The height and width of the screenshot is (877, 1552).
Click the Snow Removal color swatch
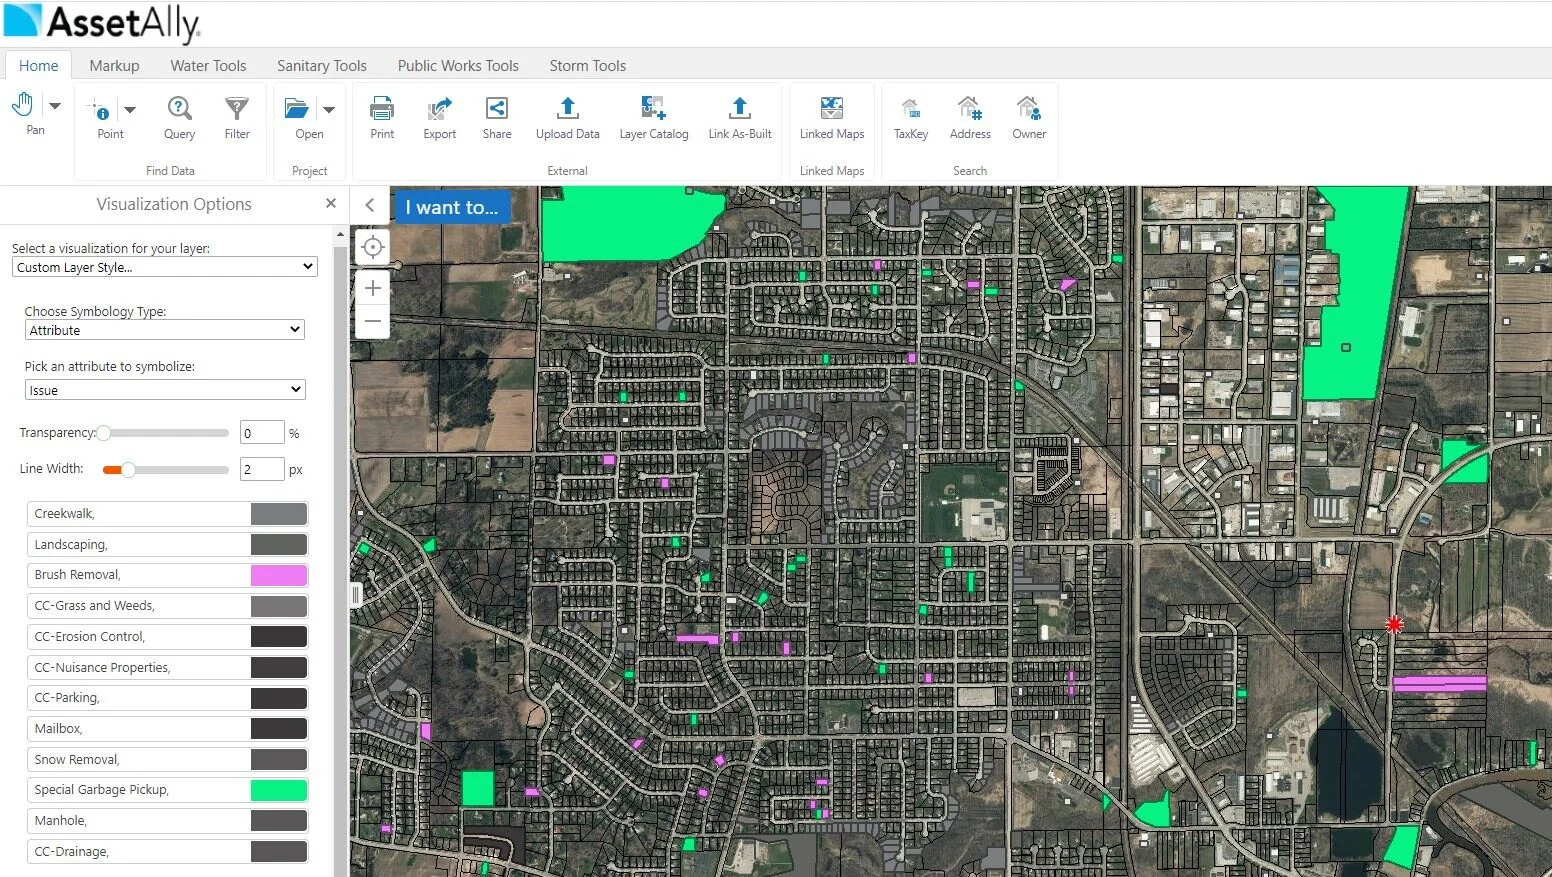(x=279, y=760)
